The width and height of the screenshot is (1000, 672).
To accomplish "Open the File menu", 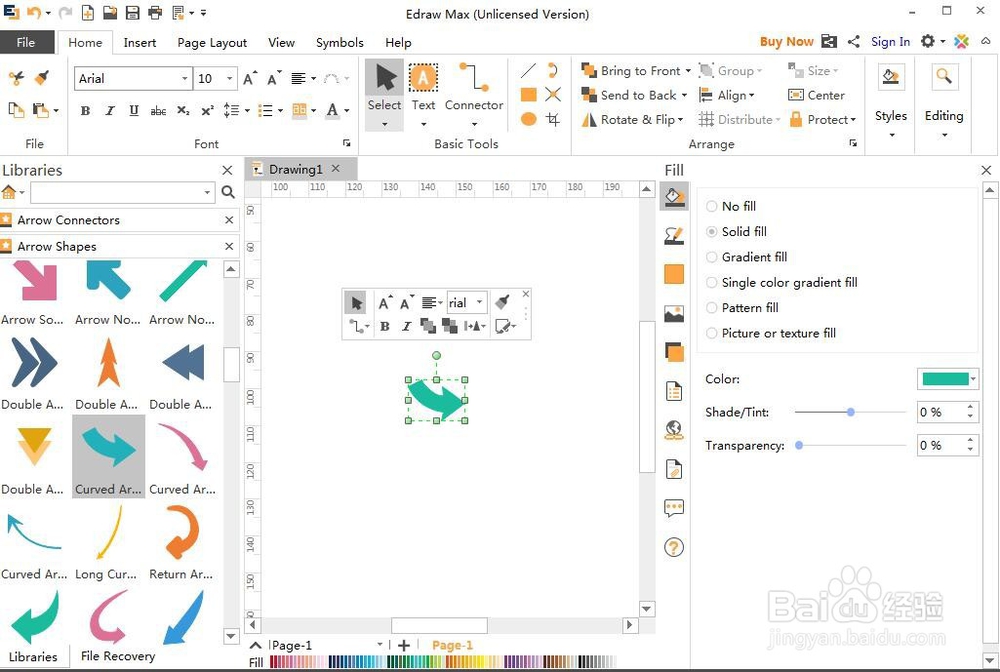I will 26,42.
